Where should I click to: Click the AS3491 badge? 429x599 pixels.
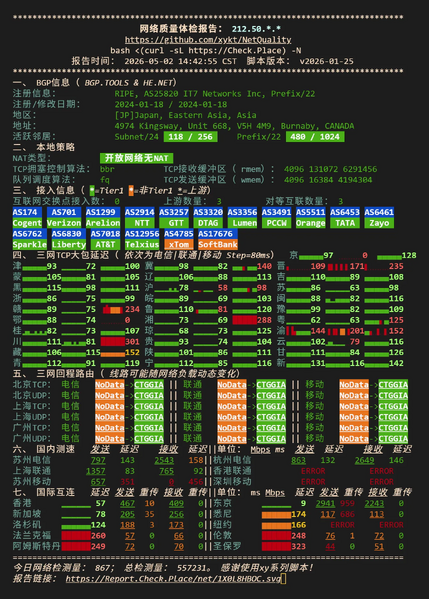click(277, 212)
